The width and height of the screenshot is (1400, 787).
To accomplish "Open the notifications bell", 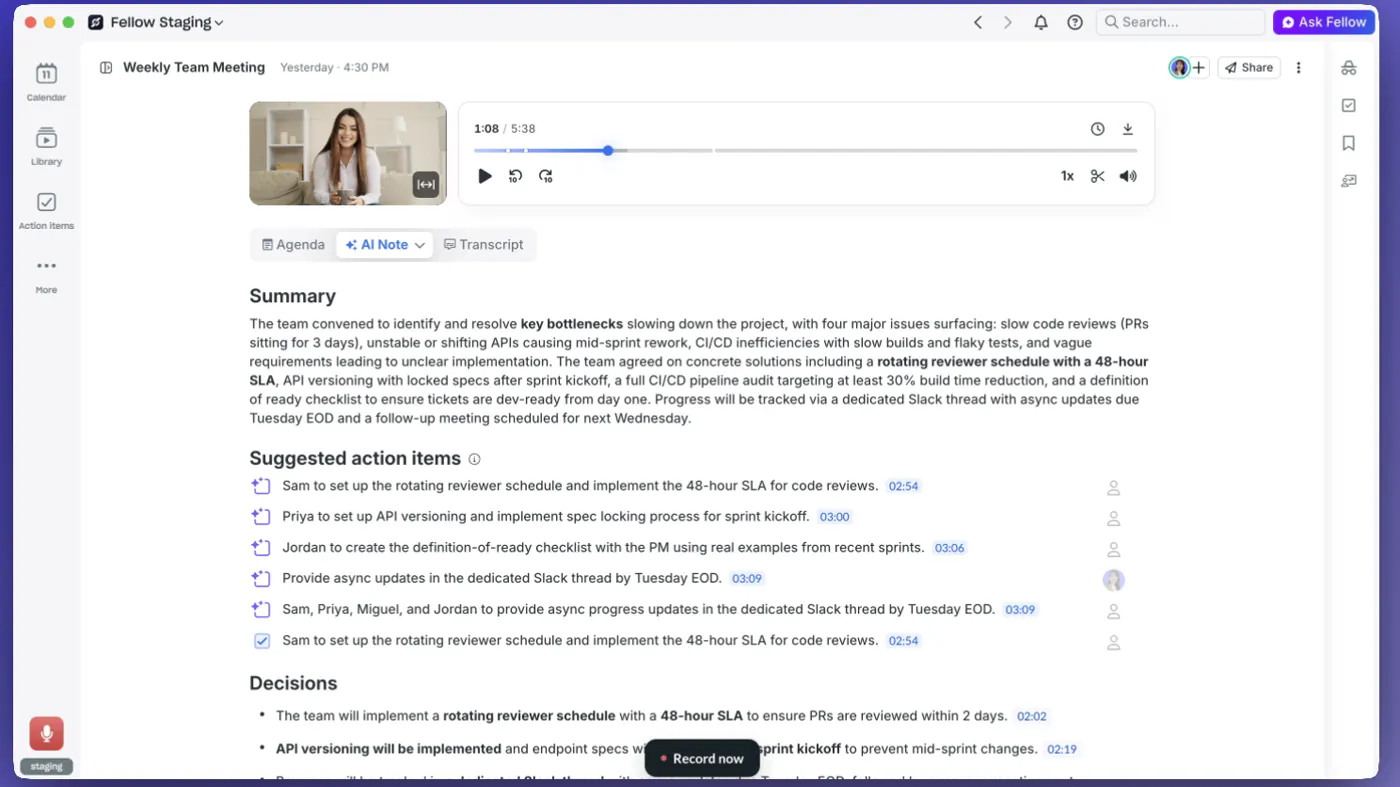I will coord(1041,22).
